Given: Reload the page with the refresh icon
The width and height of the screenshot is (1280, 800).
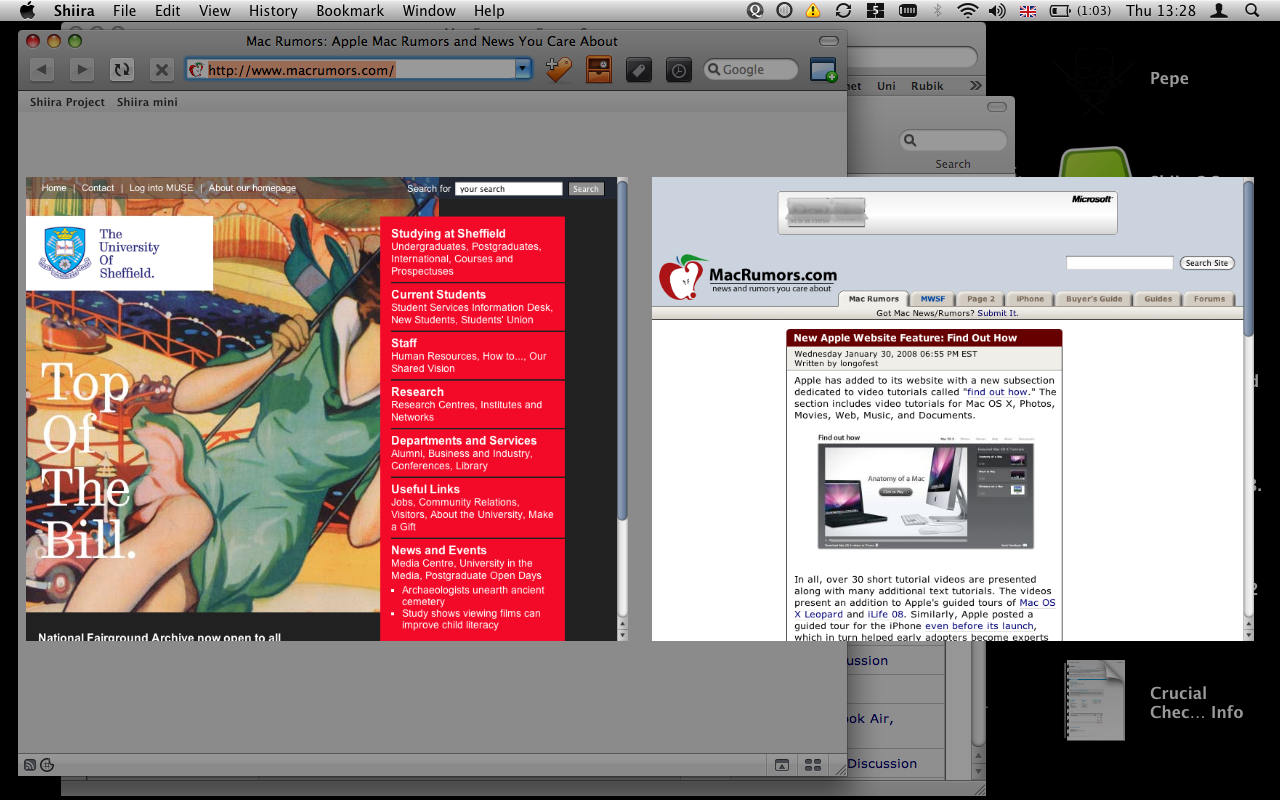Looking at the screenshot, I should pyautogui.click(x=122, y=69).
